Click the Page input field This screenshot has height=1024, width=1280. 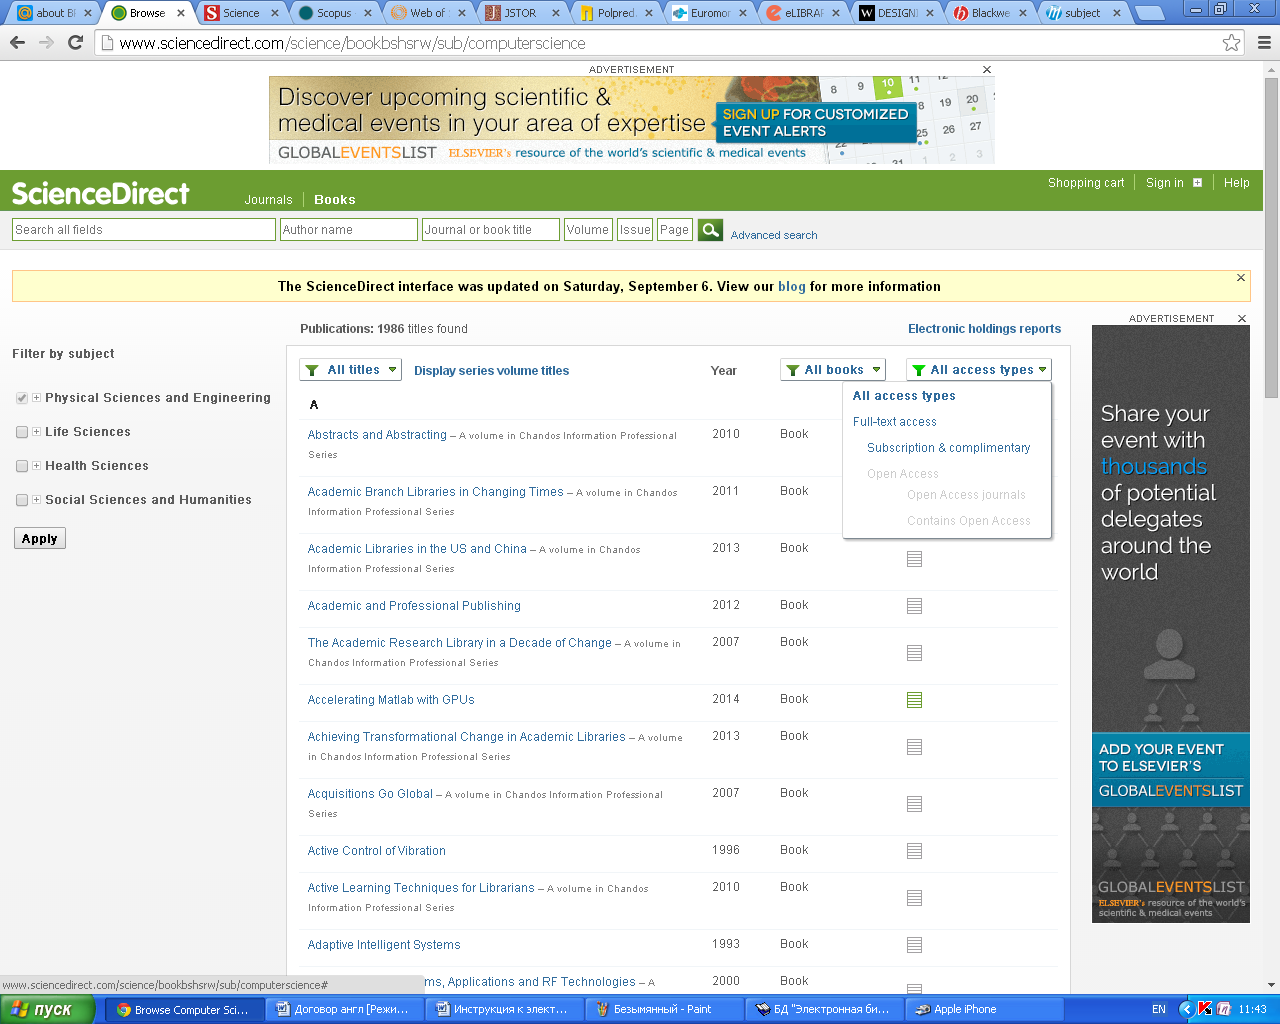pyautogui.click(x=675, y=230)
